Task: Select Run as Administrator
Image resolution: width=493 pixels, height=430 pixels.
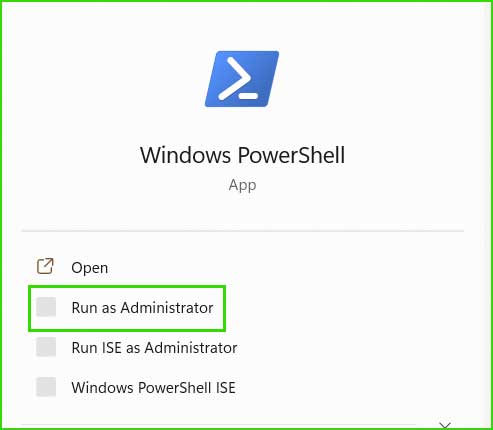Action: 125,307
